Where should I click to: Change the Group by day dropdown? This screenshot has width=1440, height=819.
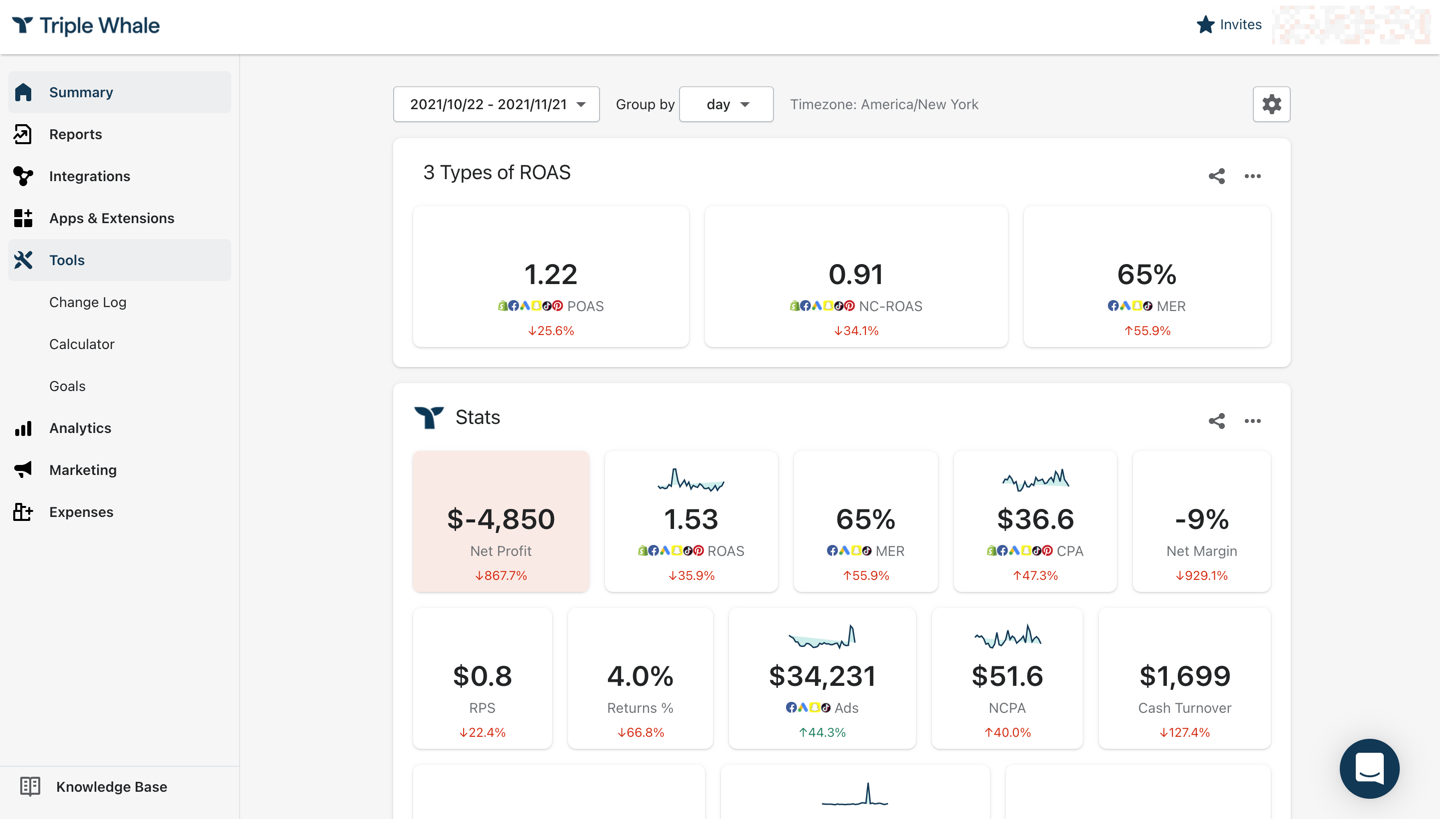click(726, 103)
